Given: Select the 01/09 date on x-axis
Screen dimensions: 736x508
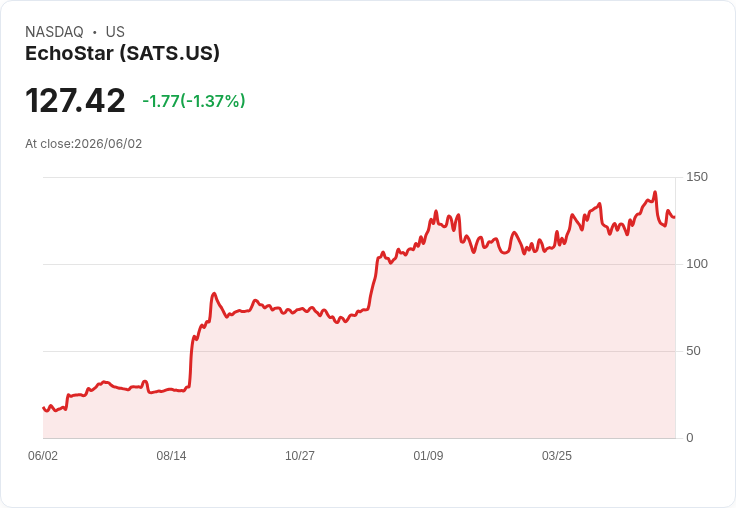Looking at the screenshot, I should click(x=428, y=455).
